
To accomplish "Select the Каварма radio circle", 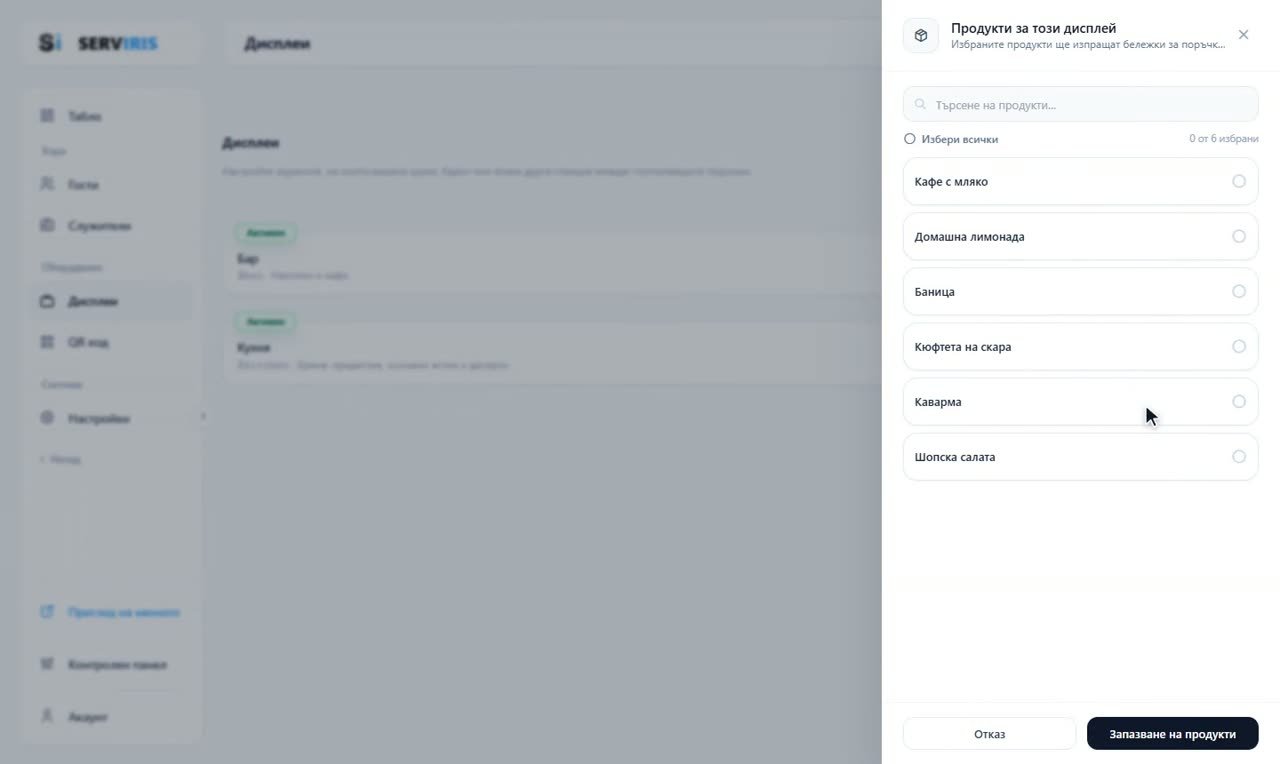I will coord(1239,401).
